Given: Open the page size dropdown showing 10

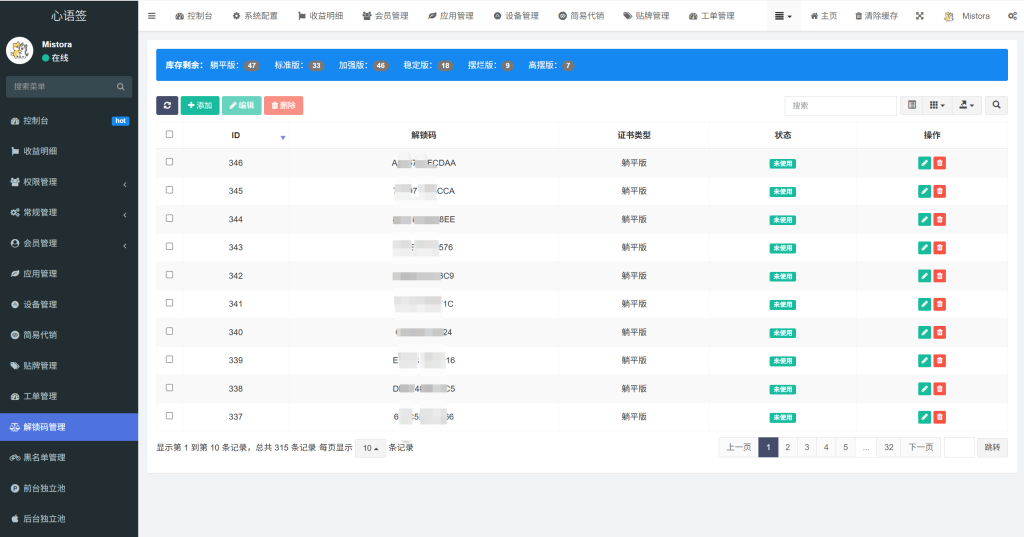Looking at the screenshot, I should [370, 448].
